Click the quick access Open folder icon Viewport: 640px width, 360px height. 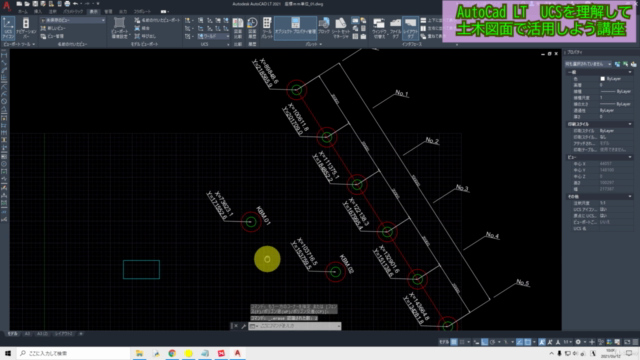[x=27, y=4]
